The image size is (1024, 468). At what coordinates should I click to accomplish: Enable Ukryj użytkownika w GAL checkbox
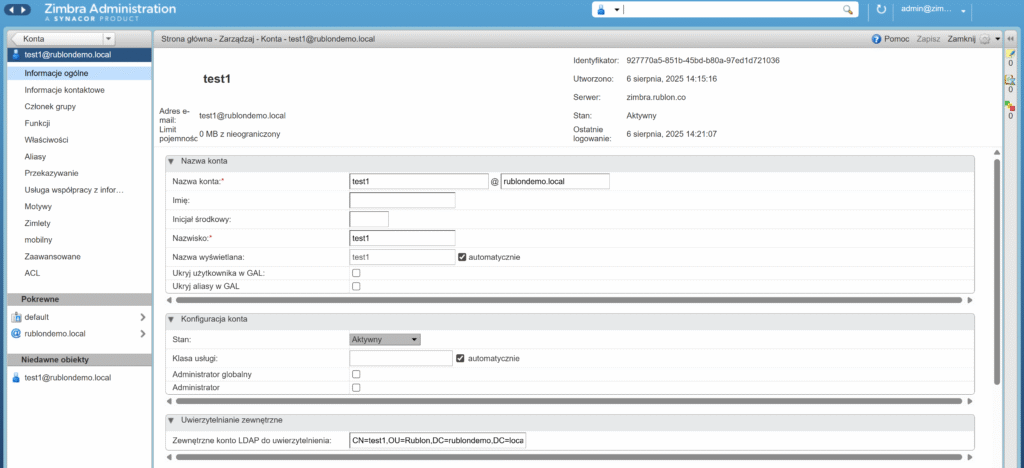[x=356, y=273]
